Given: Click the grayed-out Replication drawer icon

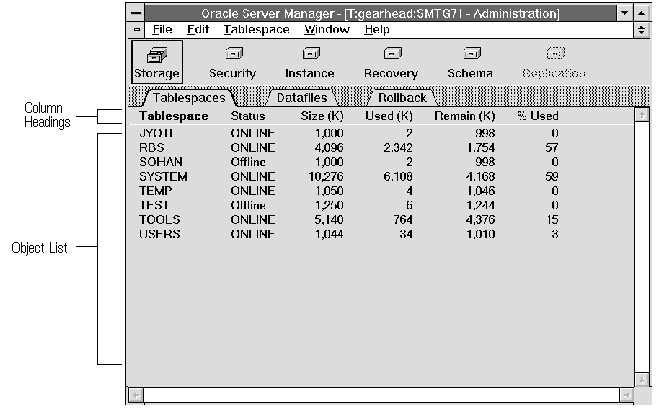Looking at the screenshot, I should 554,62.
